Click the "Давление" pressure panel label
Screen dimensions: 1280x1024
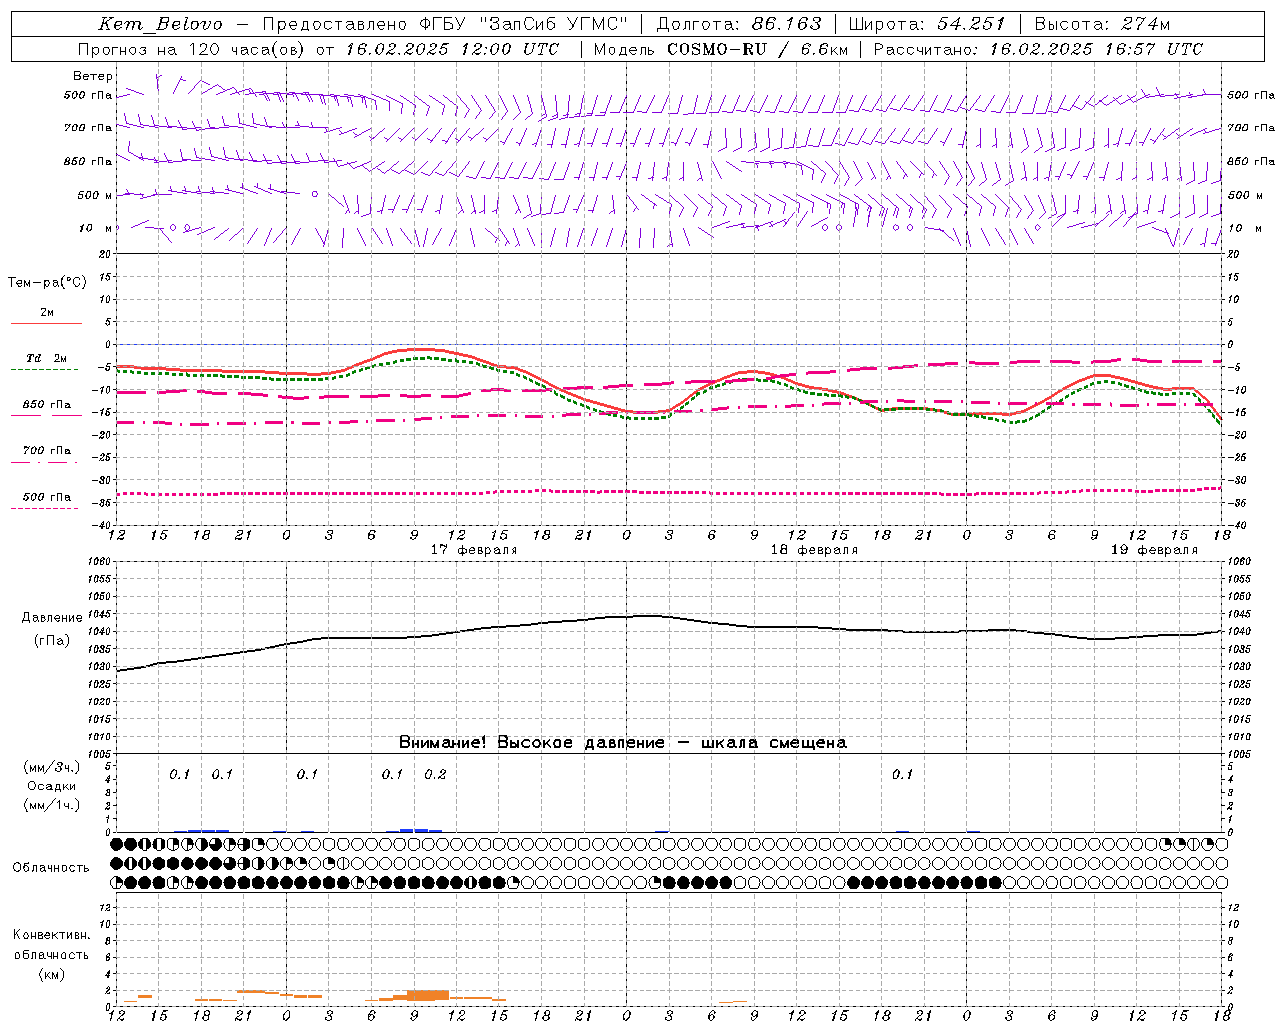click(52, 618)
